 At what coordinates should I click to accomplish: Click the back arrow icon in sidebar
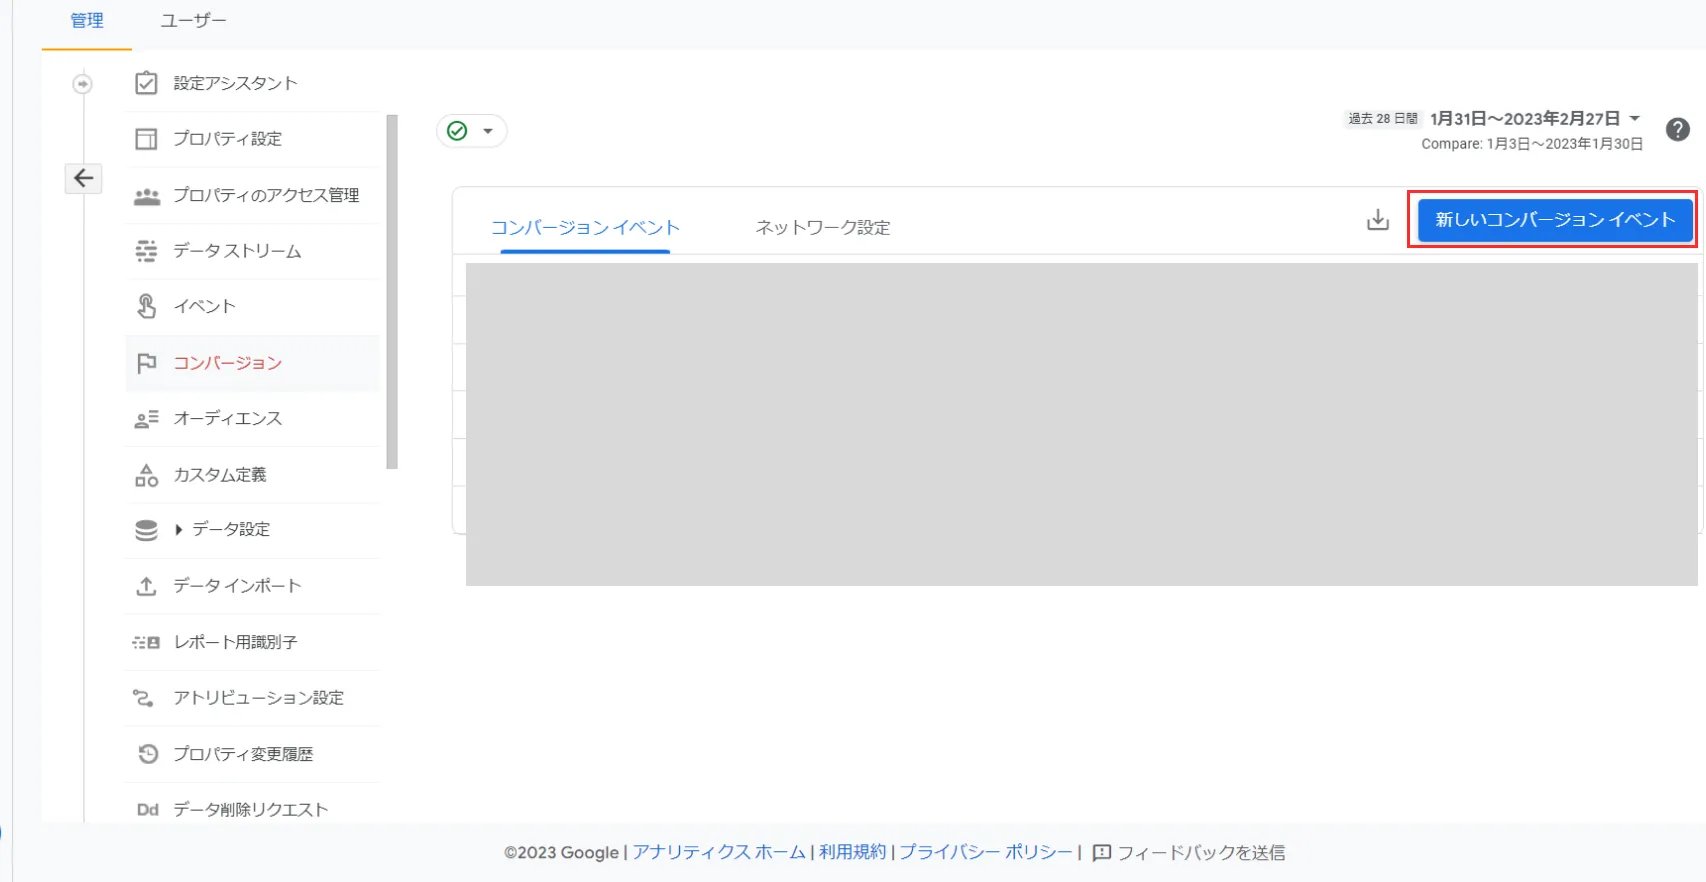84,178
